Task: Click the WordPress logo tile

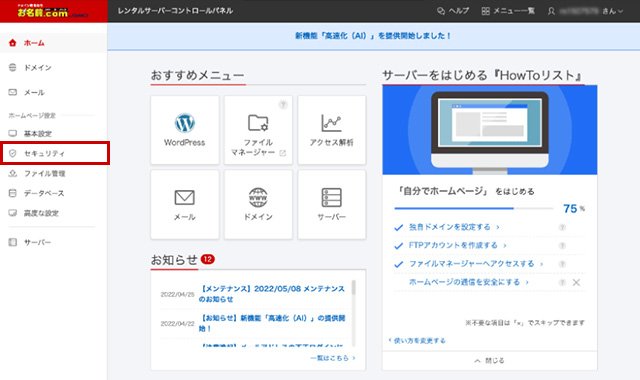Action: coord(184,130)
